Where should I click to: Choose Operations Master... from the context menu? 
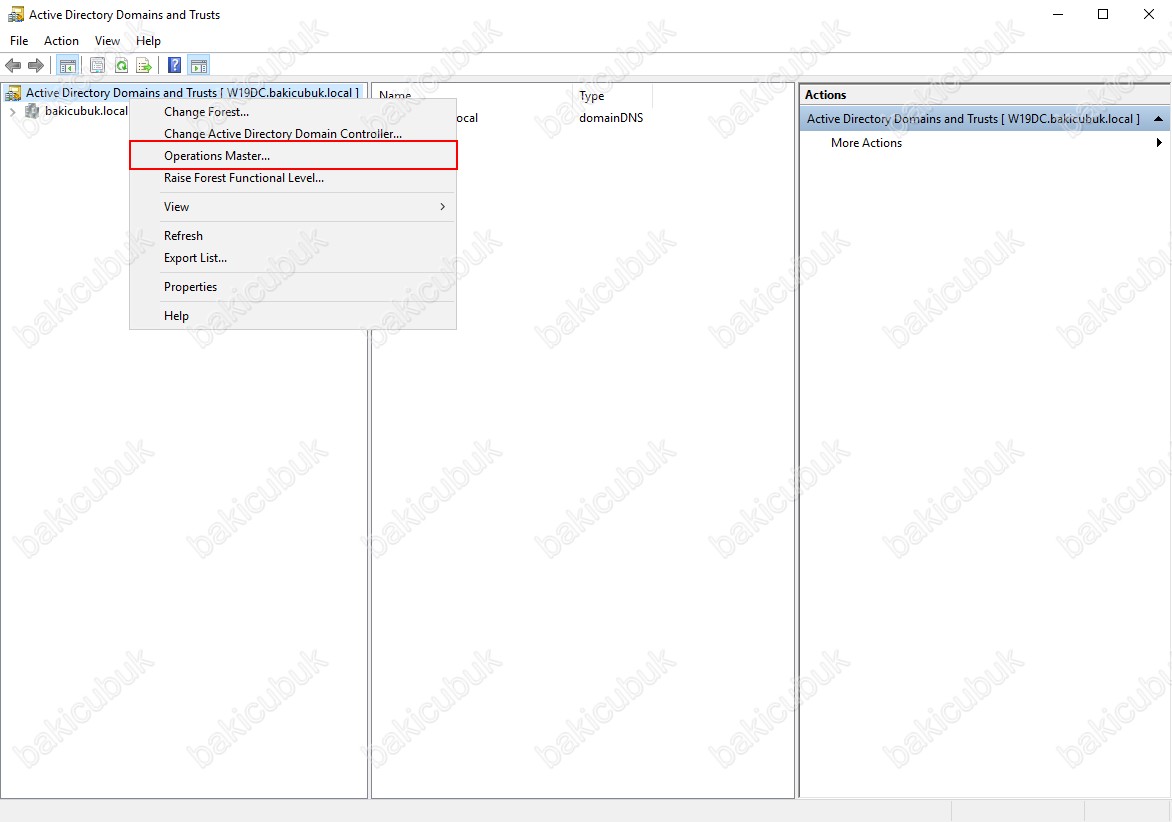[x=293, y=155]
